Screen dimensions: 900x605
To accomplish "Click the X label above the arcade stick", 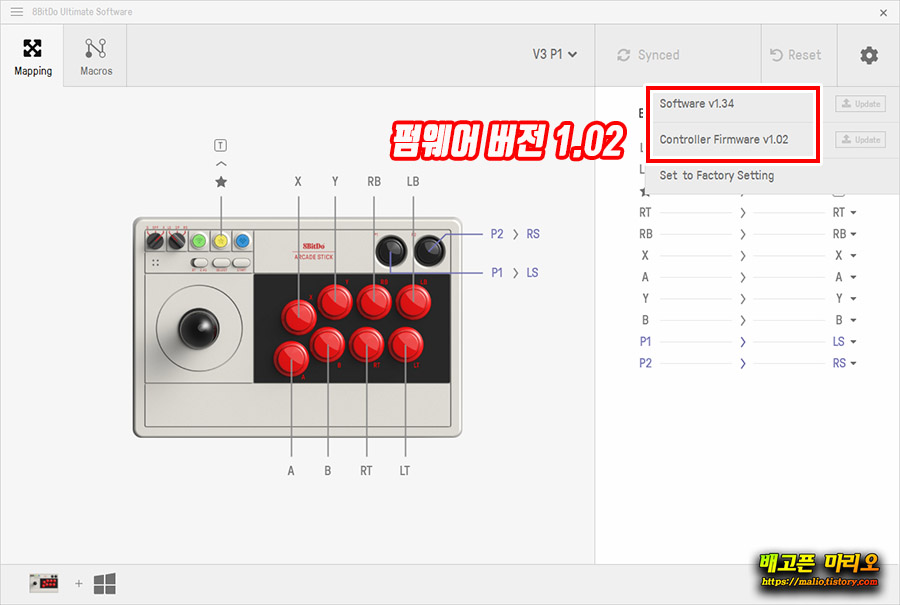I will (298, 181).
